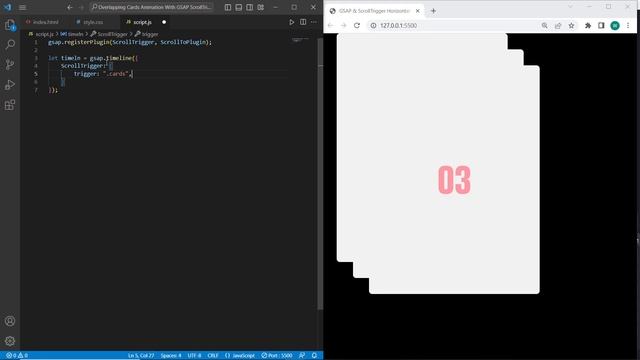Open the customize layout icon
Viewport: 640px width, 360px height.
coord(260,7)
